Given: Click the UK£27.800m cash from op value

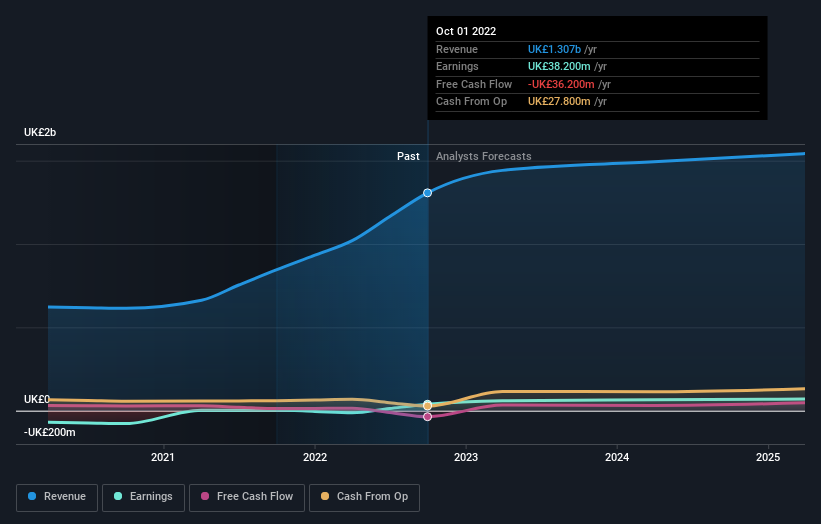Looking at the screenshot, I should click(559, 102).
